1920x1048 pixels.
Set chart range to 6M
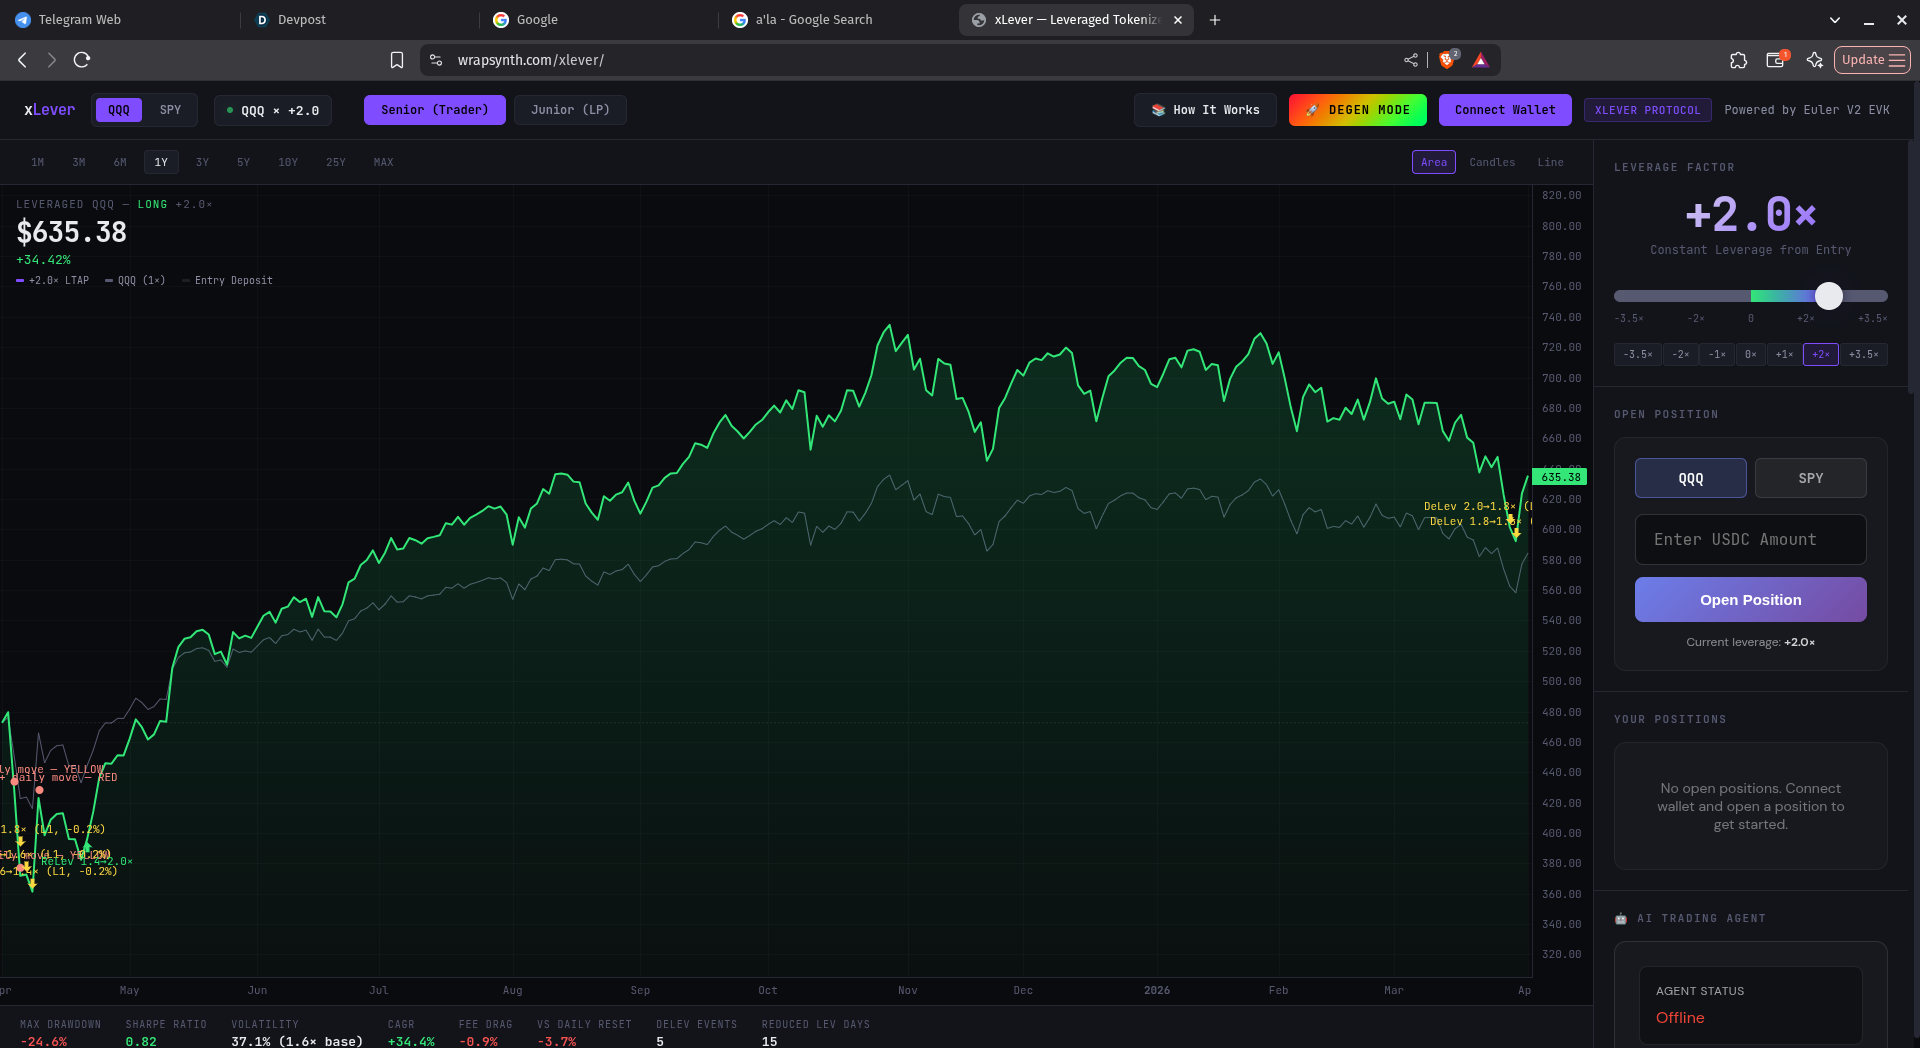pyautogui.click(x=120, y=162)
